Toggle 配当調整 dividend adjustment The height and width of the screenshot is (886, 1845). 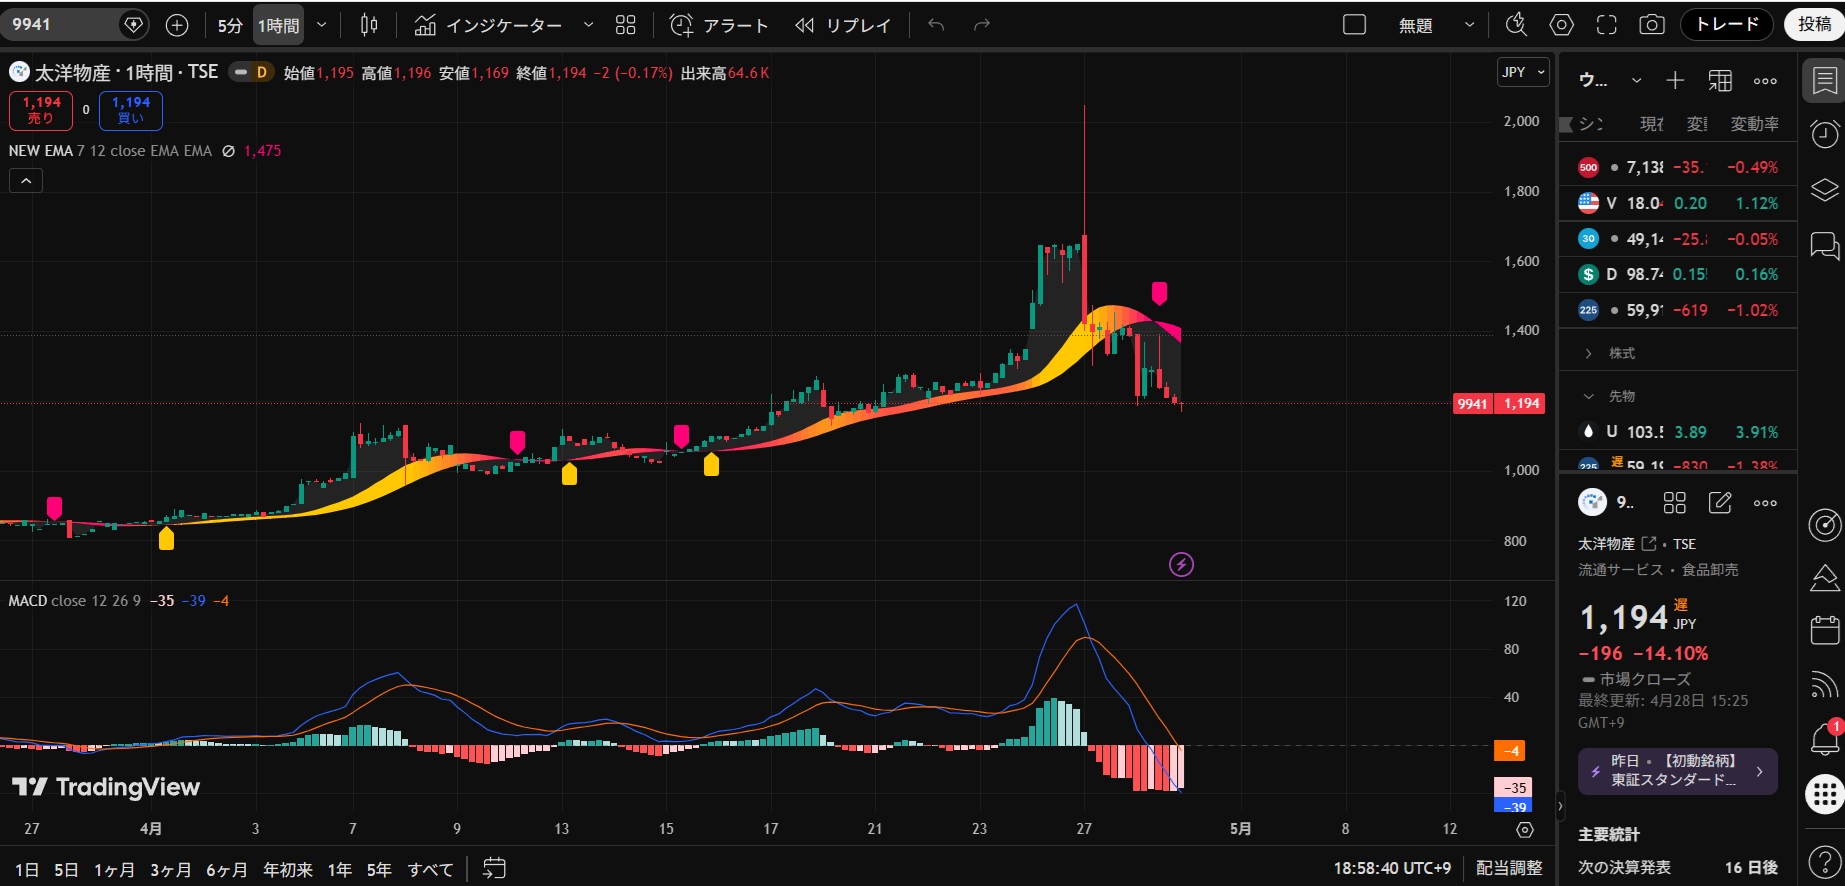(1509, 868)
